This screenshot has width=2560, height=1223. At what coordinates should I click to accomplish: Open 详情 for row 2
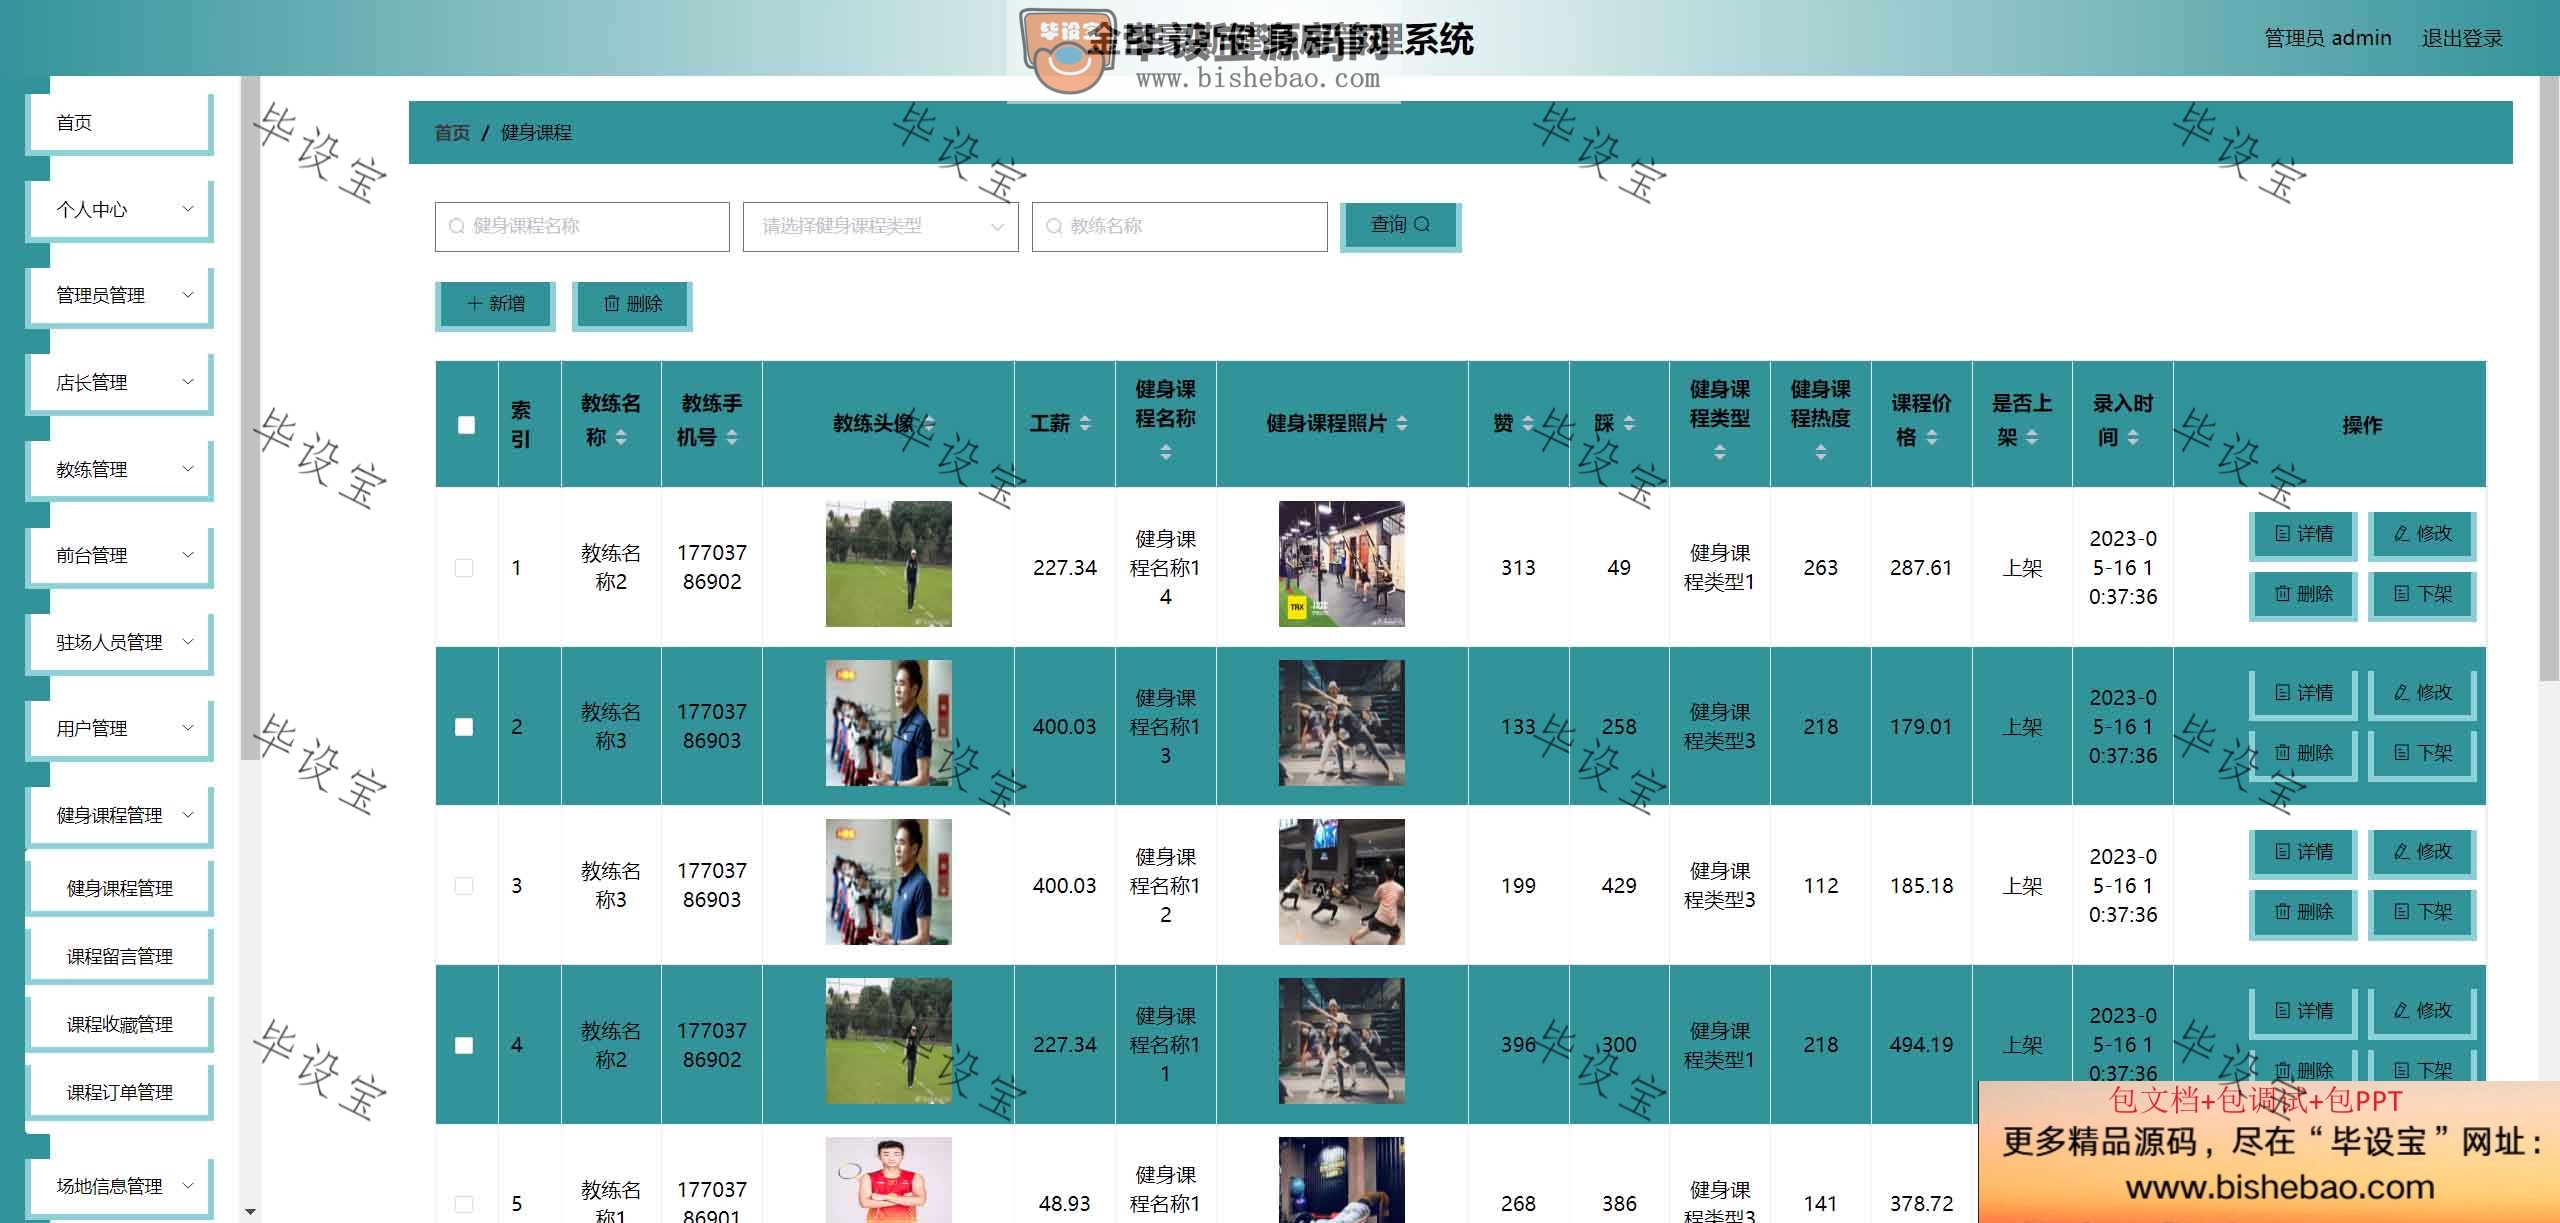coord(2303,694)
